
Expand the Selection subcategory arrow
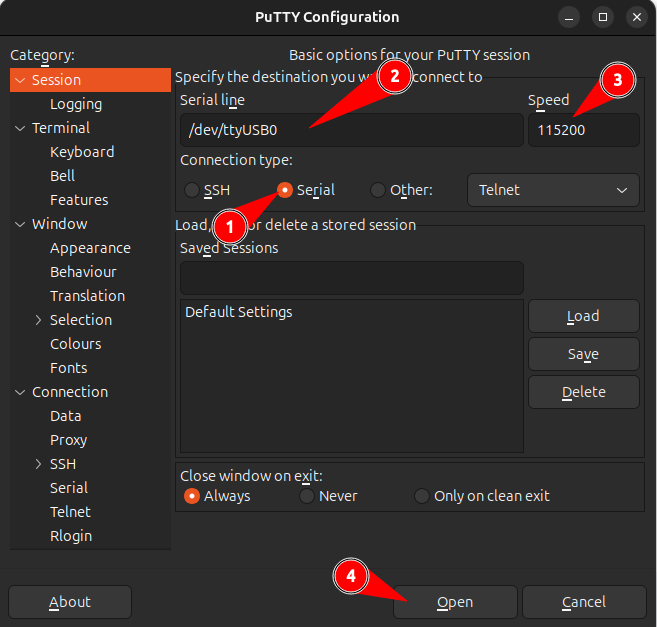(38, 320)
